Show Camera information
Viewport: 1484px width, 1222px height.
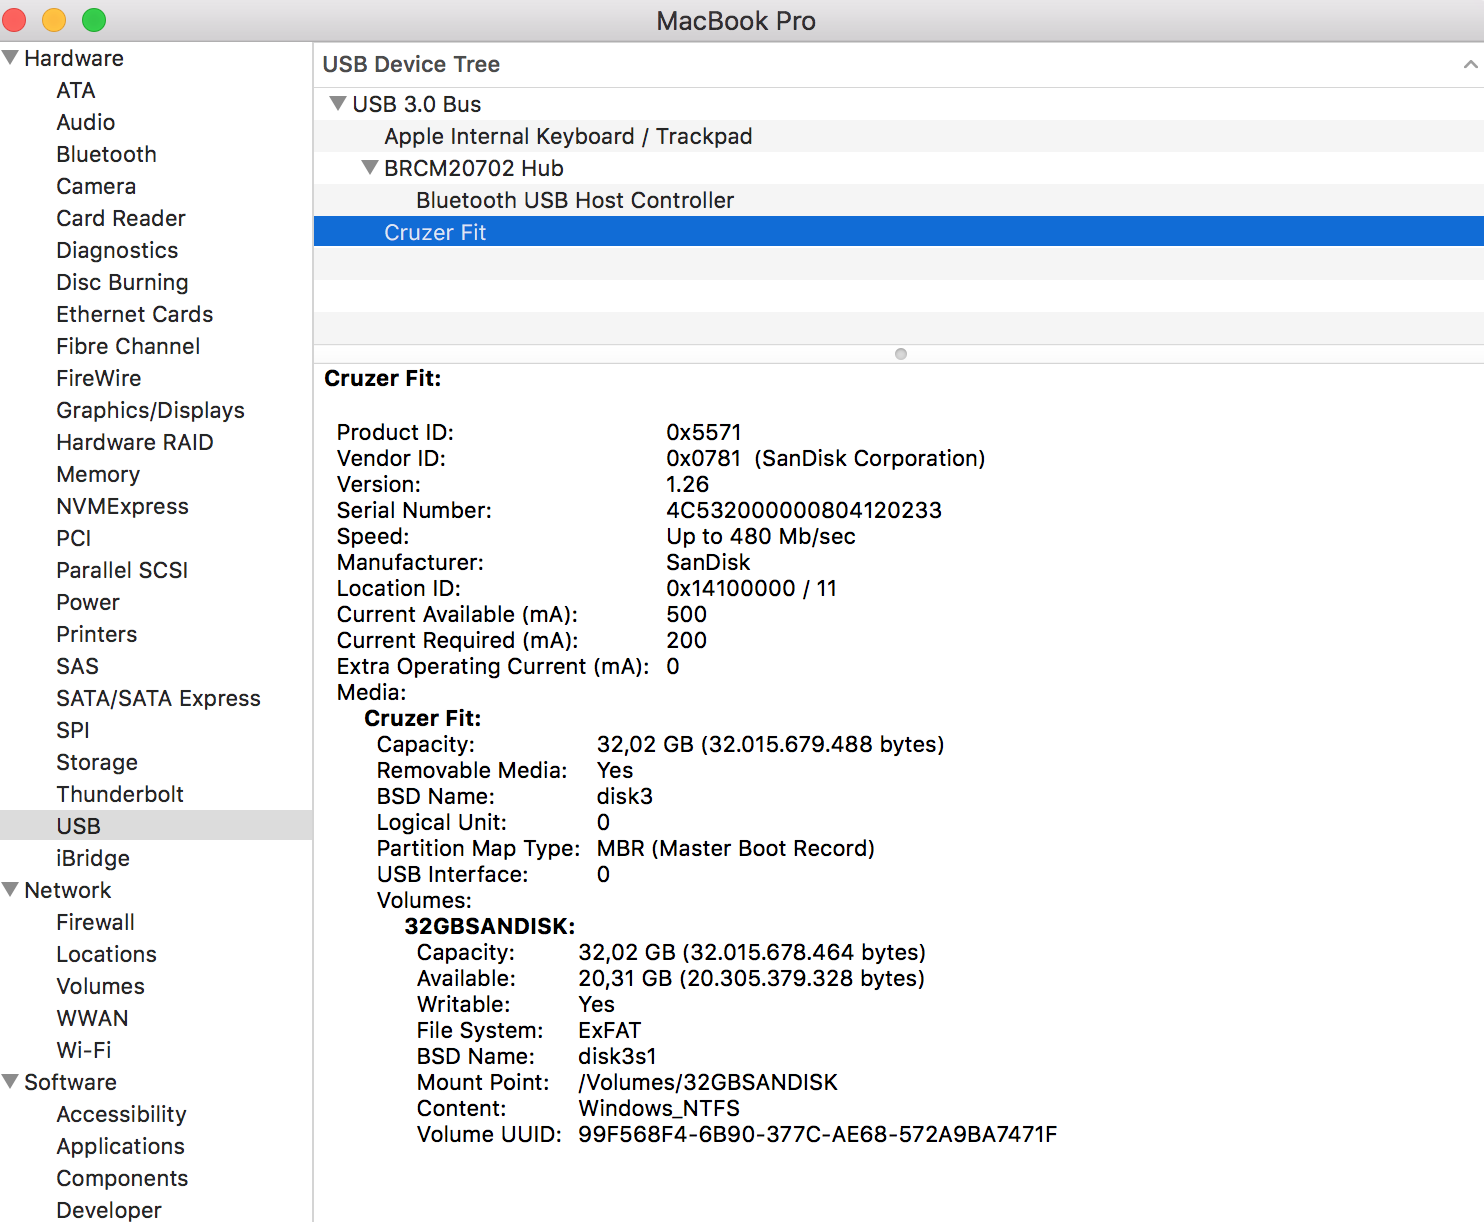pos(96,186)
